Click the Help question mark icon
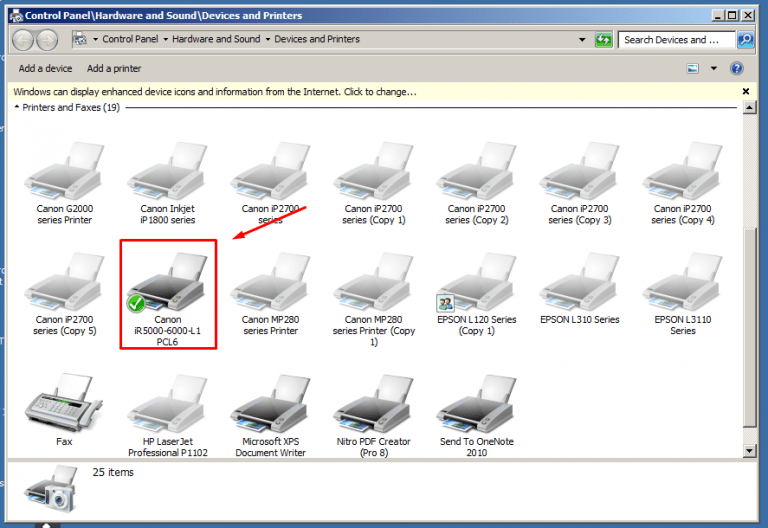 (x=736, y=69)
